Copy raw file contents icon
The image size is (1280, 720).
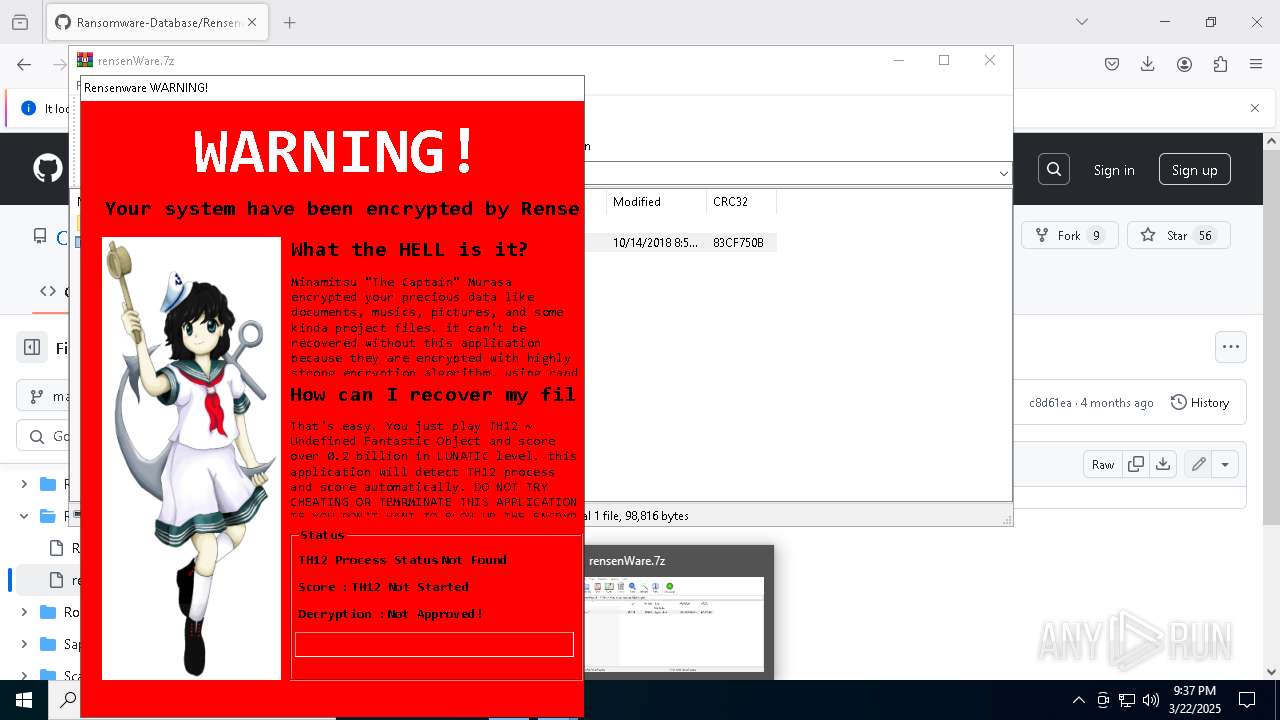pos(1136,464)
